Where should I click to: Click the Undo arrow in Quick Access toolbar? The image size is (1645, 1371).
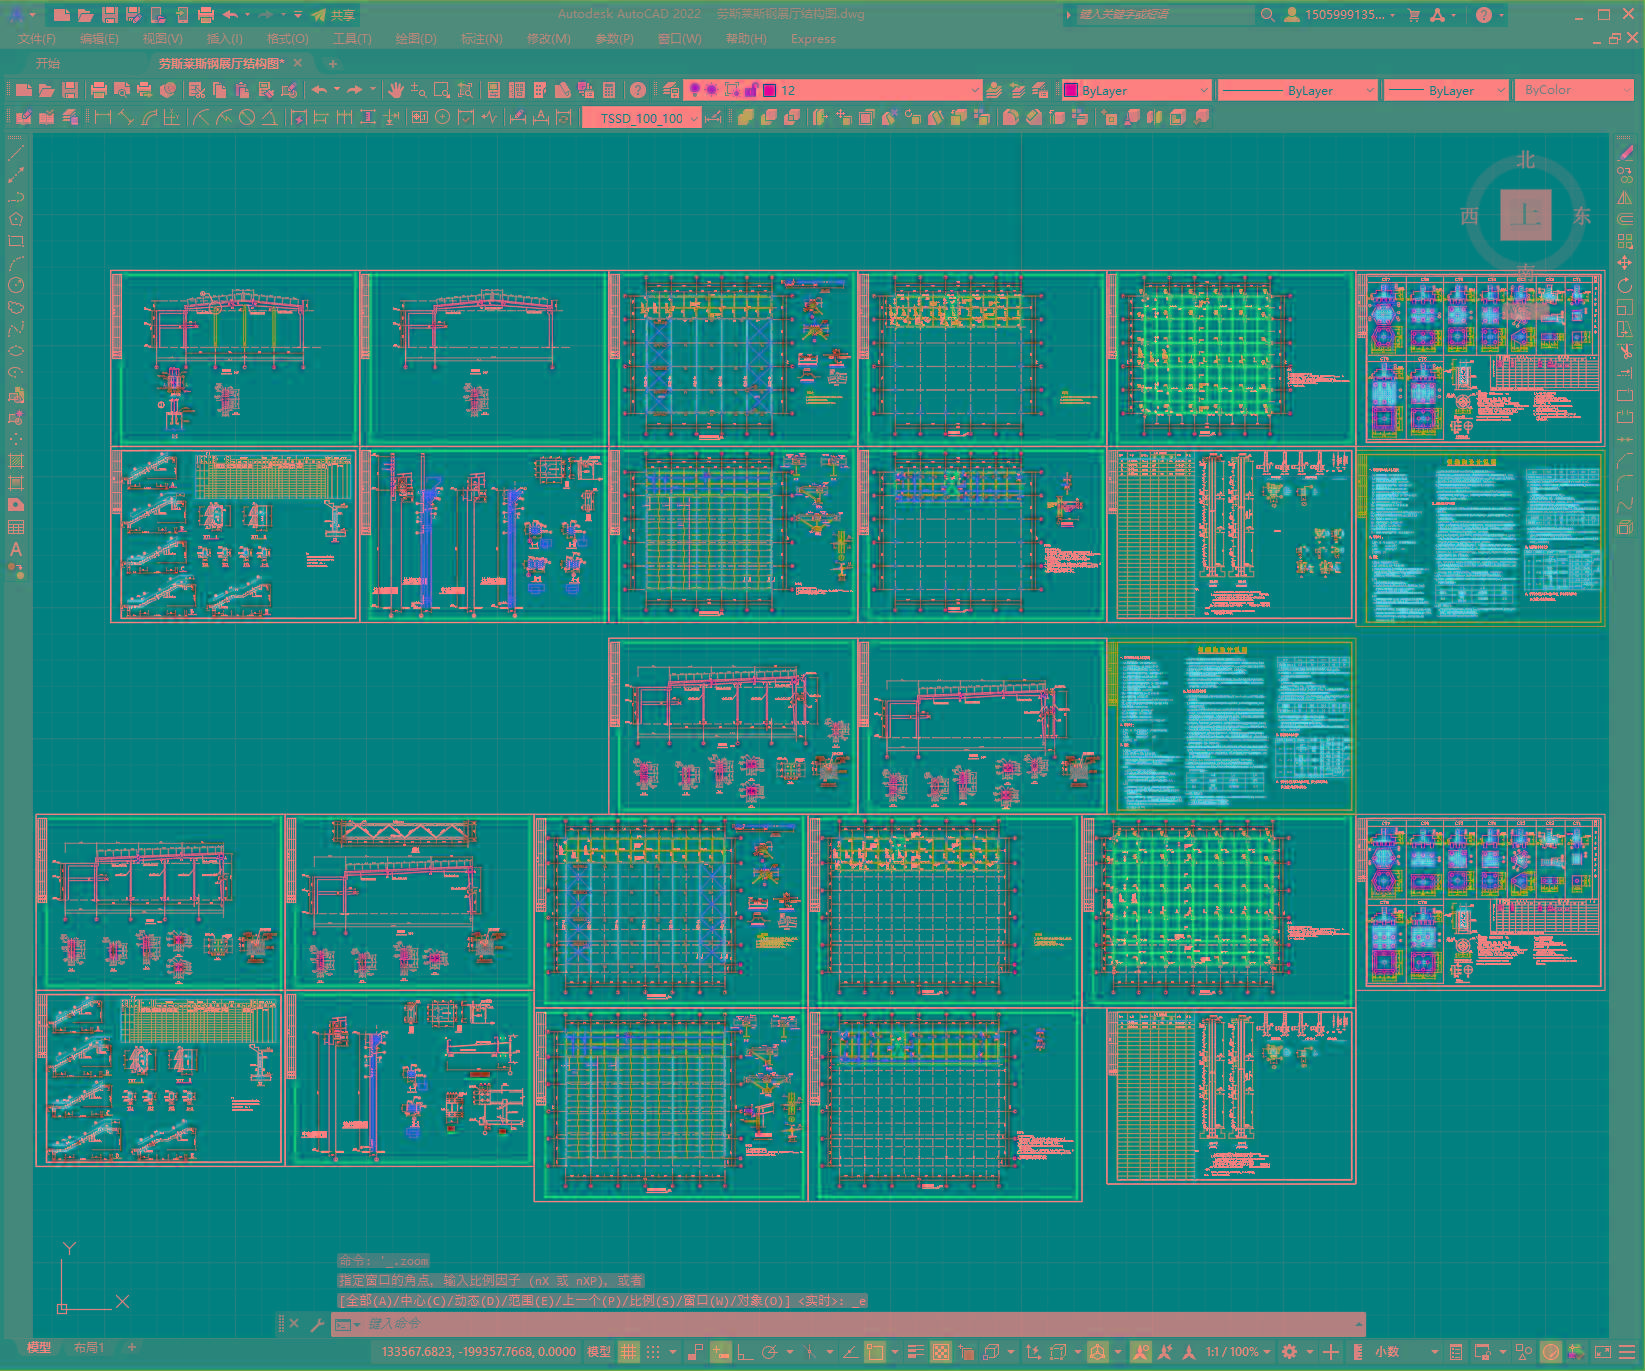230,15
